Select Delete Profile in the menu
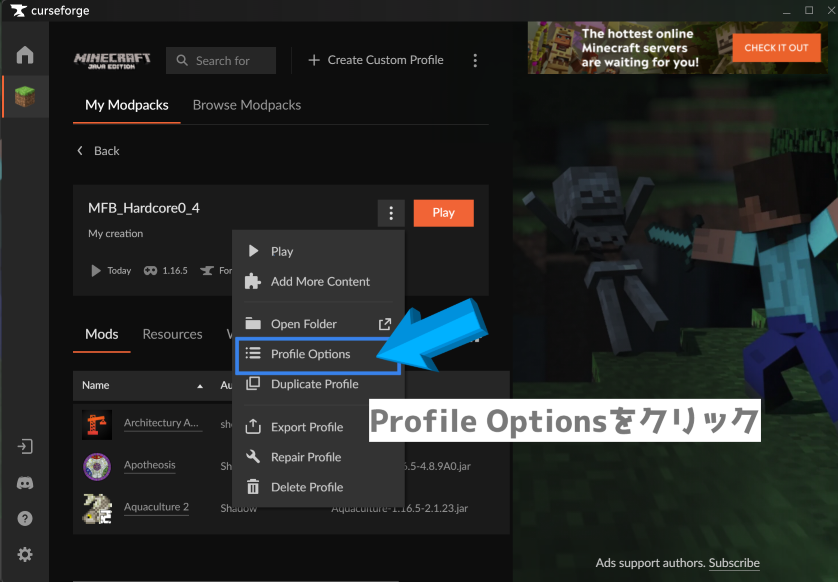Viewport: 838px width, 582px height. (319, 487)
